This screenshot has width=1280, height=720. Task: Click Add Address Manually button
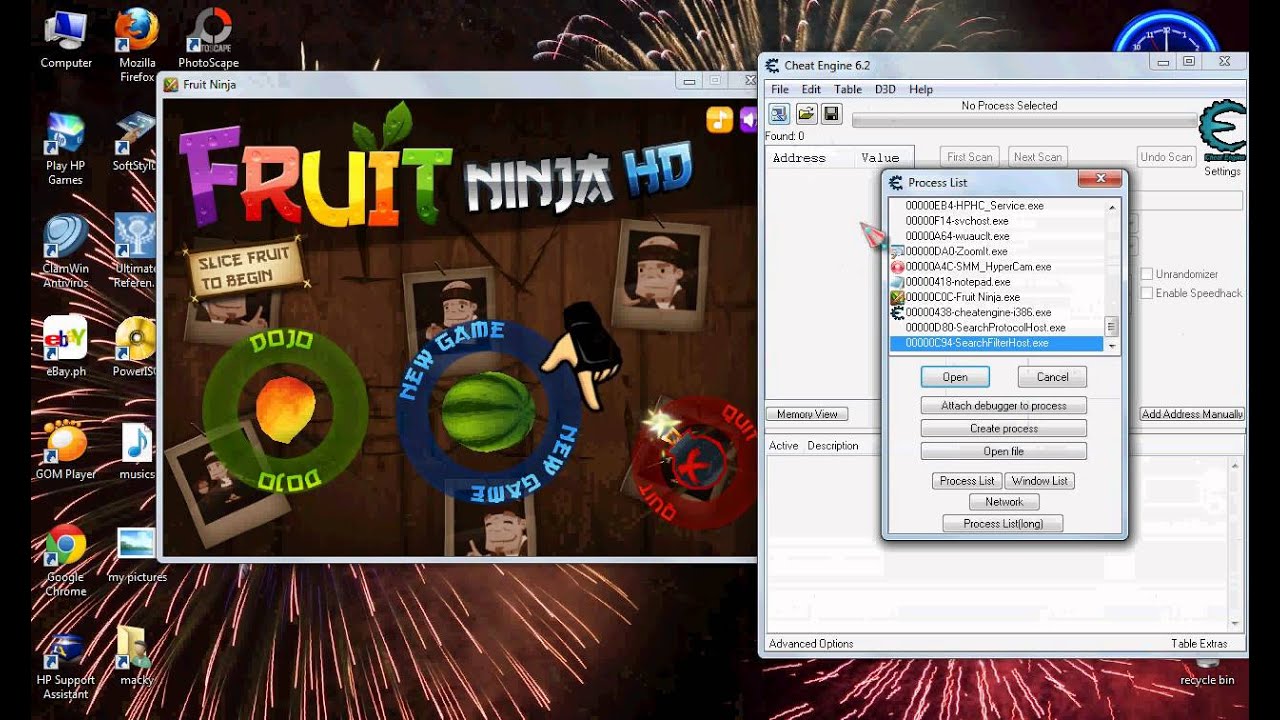pyautogui.click(x=1192, y=414)
